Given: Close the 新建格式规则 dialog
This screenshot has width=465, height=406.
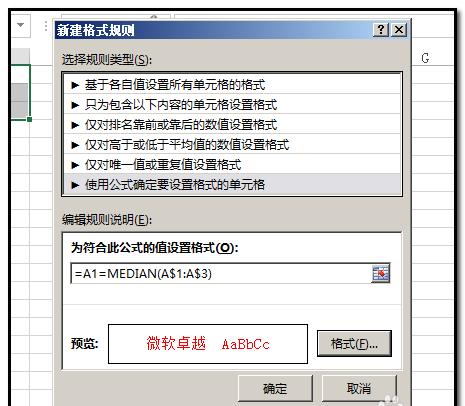Looking at the screenshot, I should pyautogui.click(x=399, y=30).
